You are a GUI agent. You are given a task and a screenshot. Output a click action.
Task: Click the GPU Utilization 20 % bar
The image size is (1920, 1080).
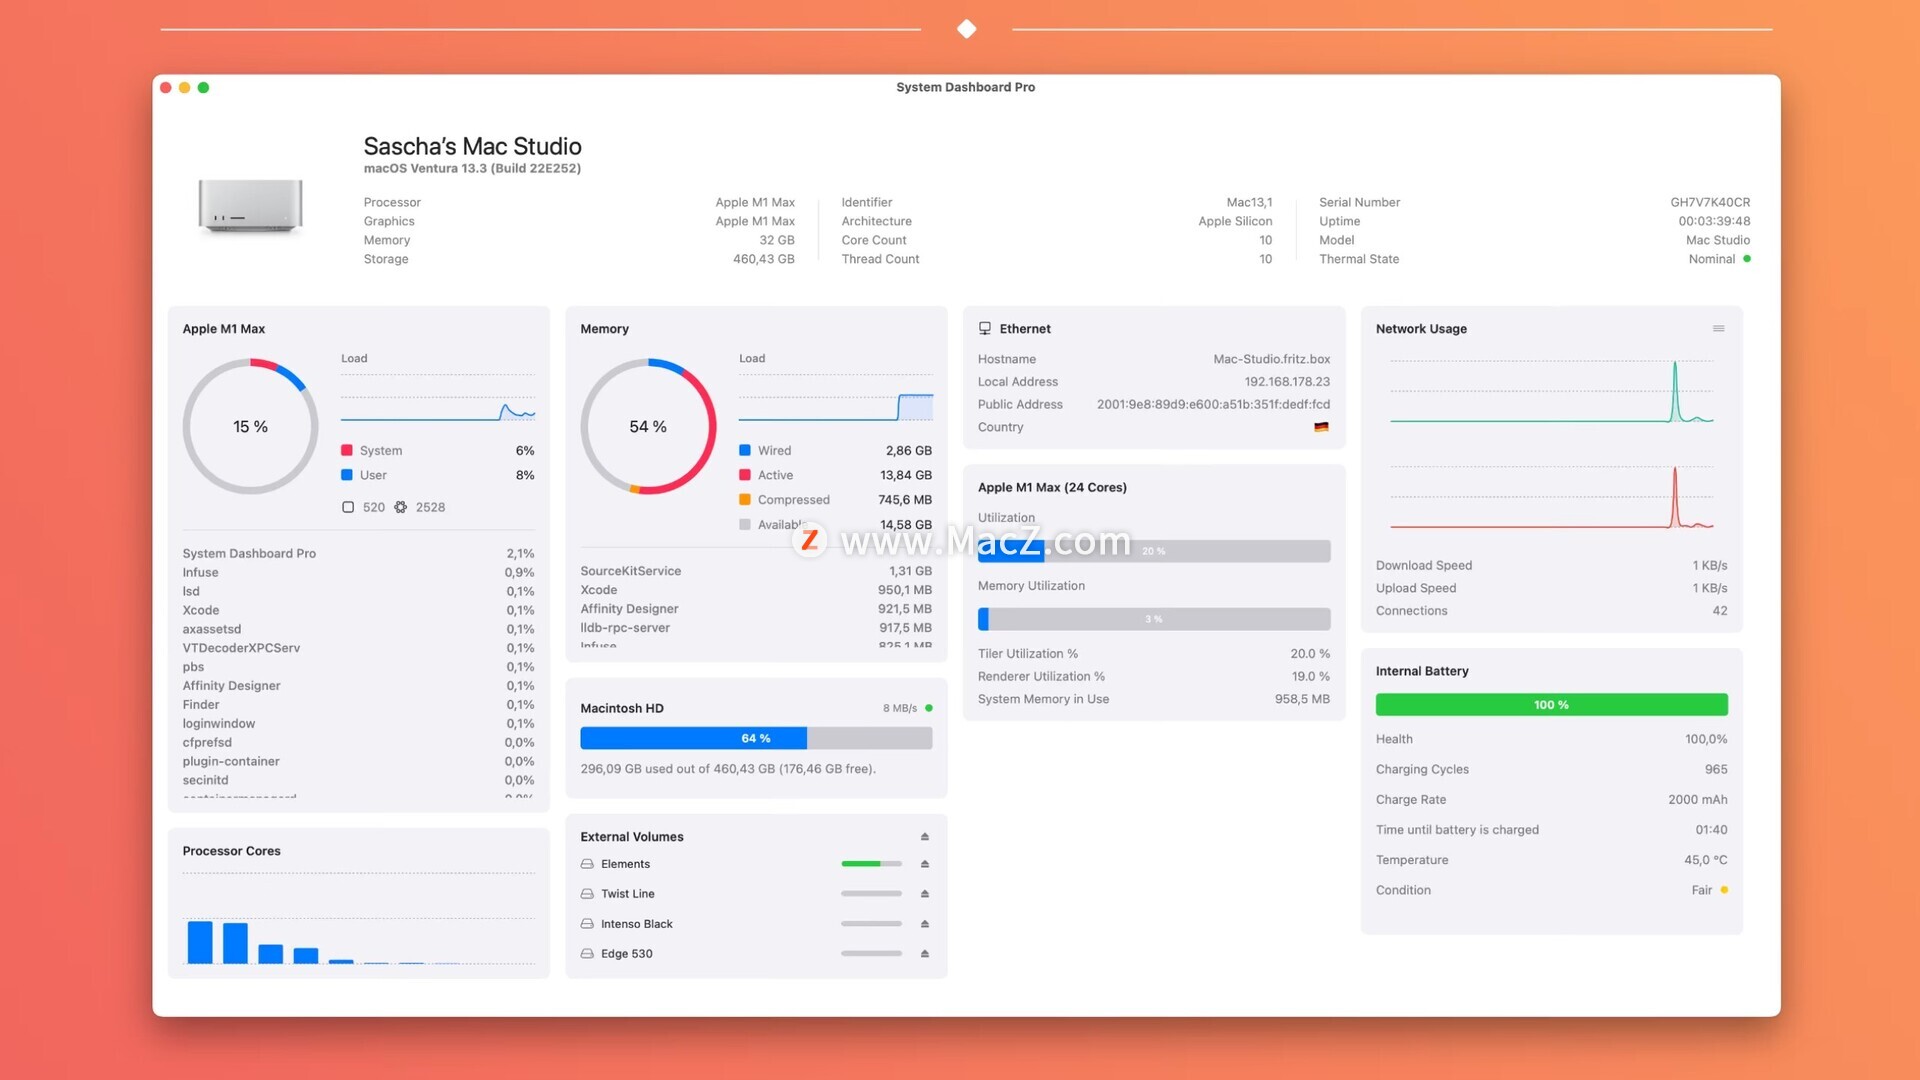point(1153,551)
